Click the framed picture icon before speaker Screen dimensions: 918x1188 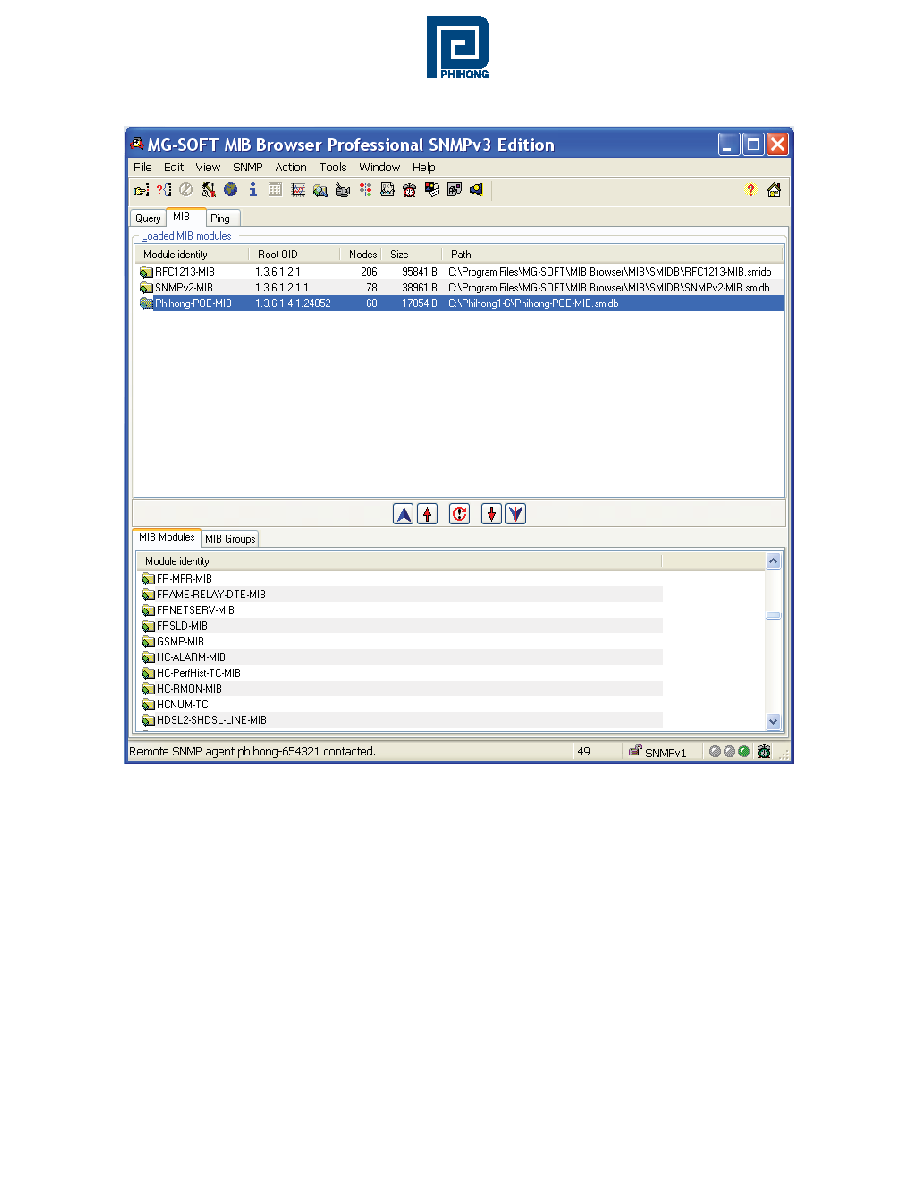point(454,189)
